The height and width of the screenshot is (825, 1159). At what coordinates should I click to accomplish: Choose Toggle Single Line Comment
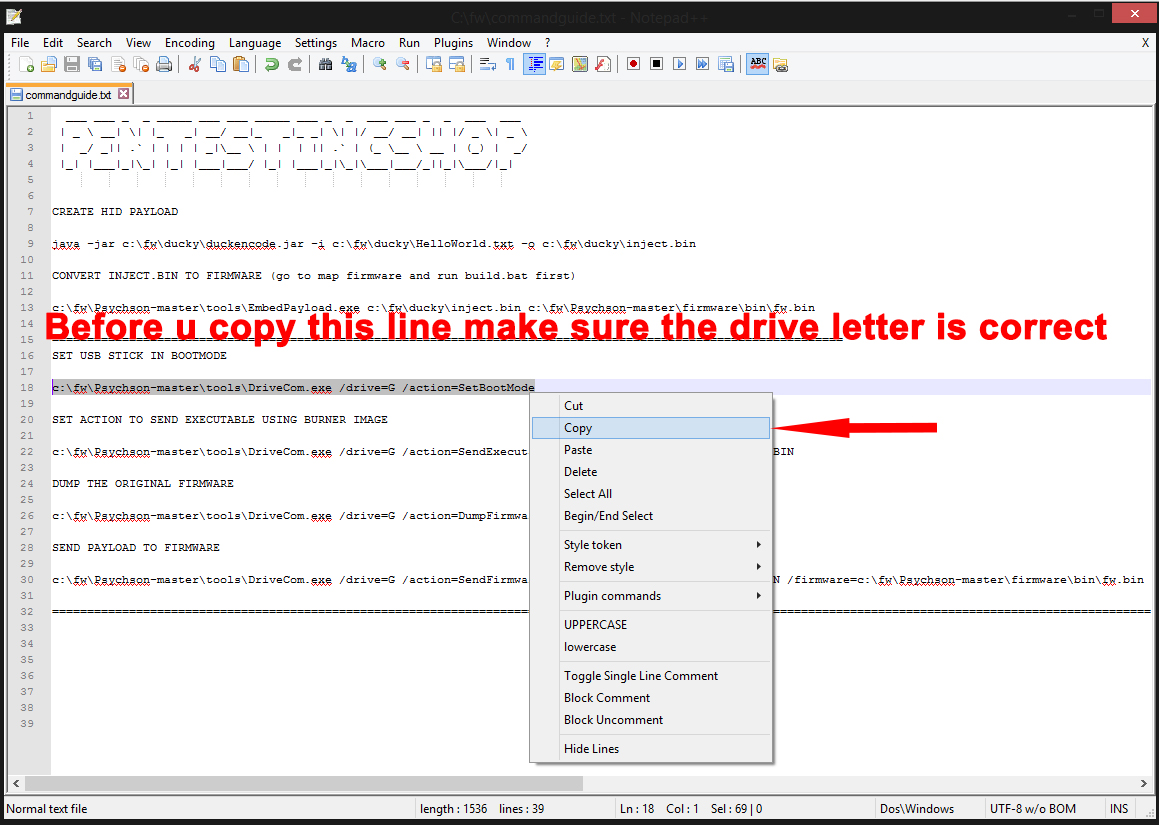(x=651, y=676)
